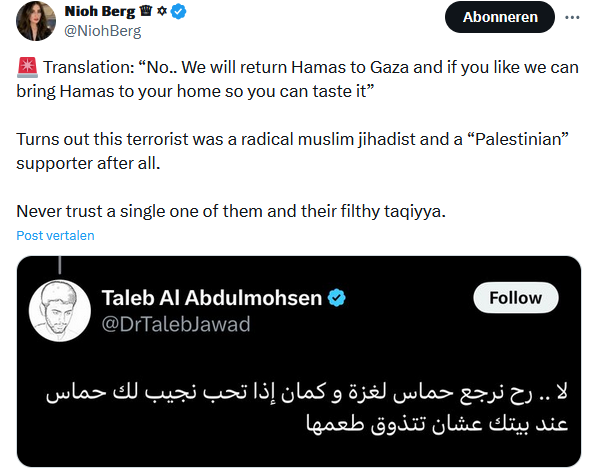Click the Follow button in quoted tweet
The width and height of the screenshot is (591, 474).
click(x=516, y=298)
